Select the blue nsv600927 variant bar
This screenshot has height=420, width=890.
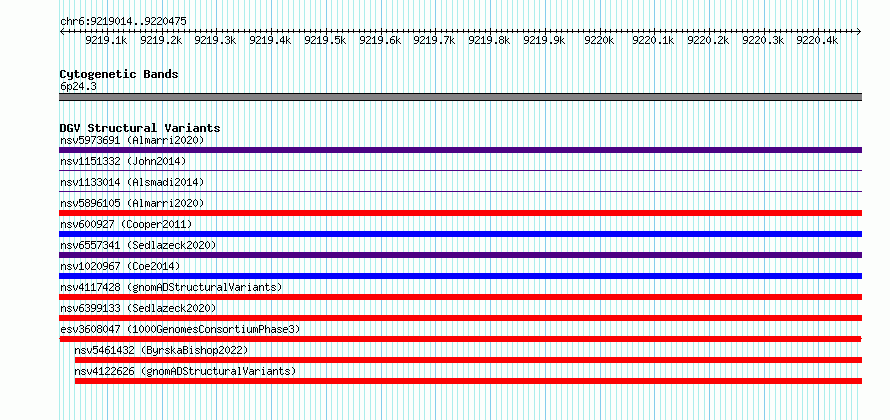coord(460,234)
